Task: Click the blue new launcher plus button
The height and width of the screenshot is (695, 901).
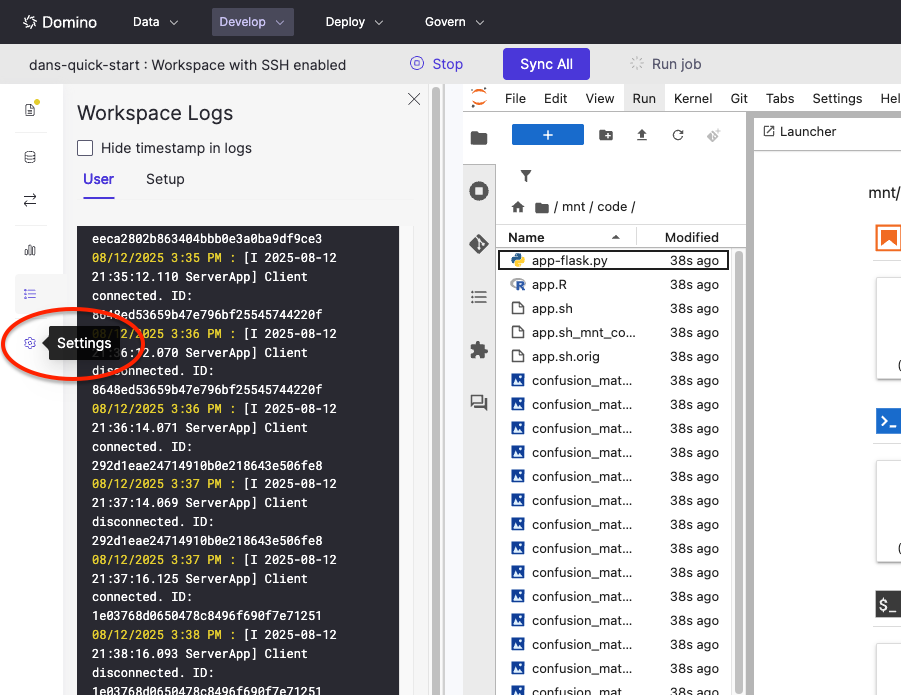Action: click(x=548, y=135)
